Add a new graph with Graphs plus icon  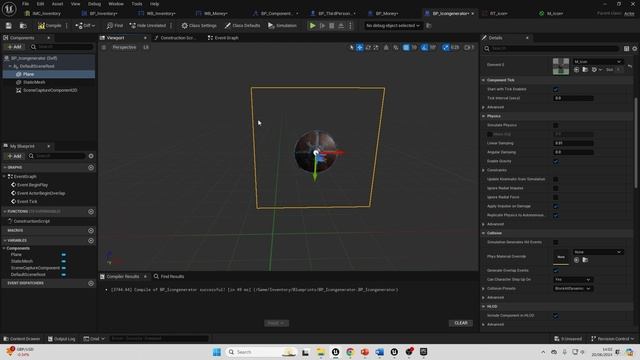(x=91, y=167)
